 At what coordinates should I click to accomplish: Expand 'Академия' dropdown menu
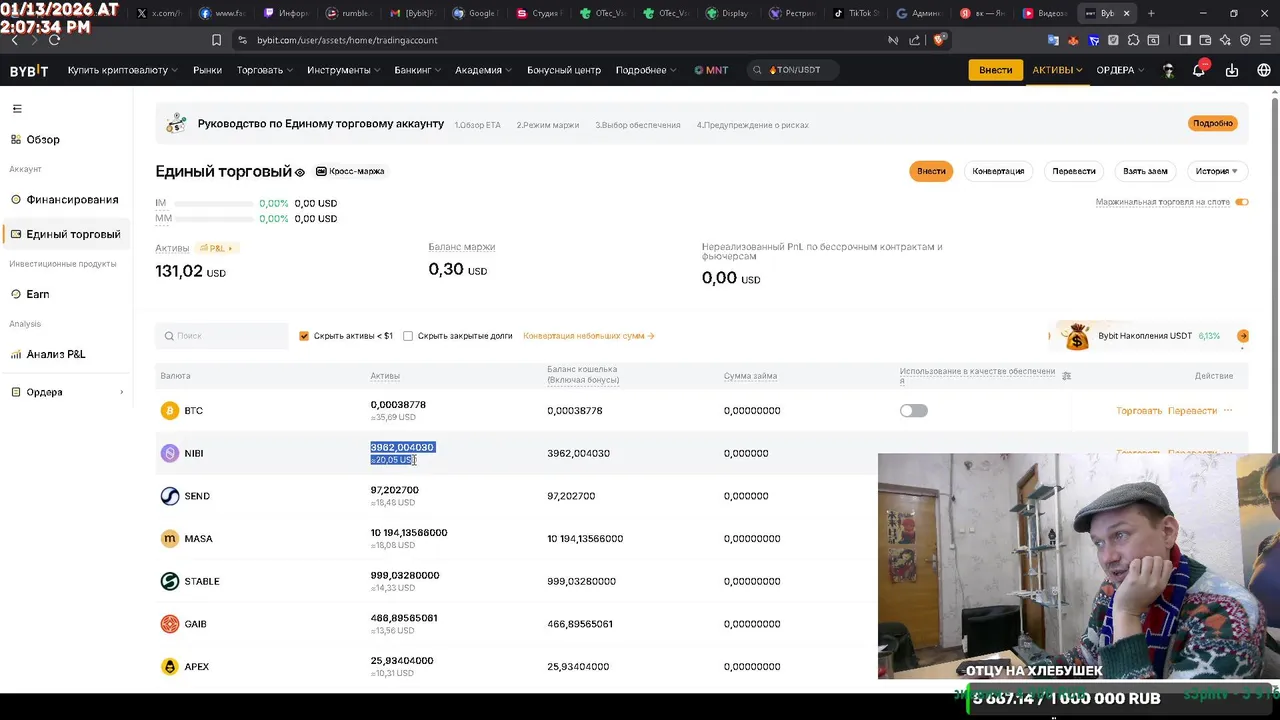point(484,70)
